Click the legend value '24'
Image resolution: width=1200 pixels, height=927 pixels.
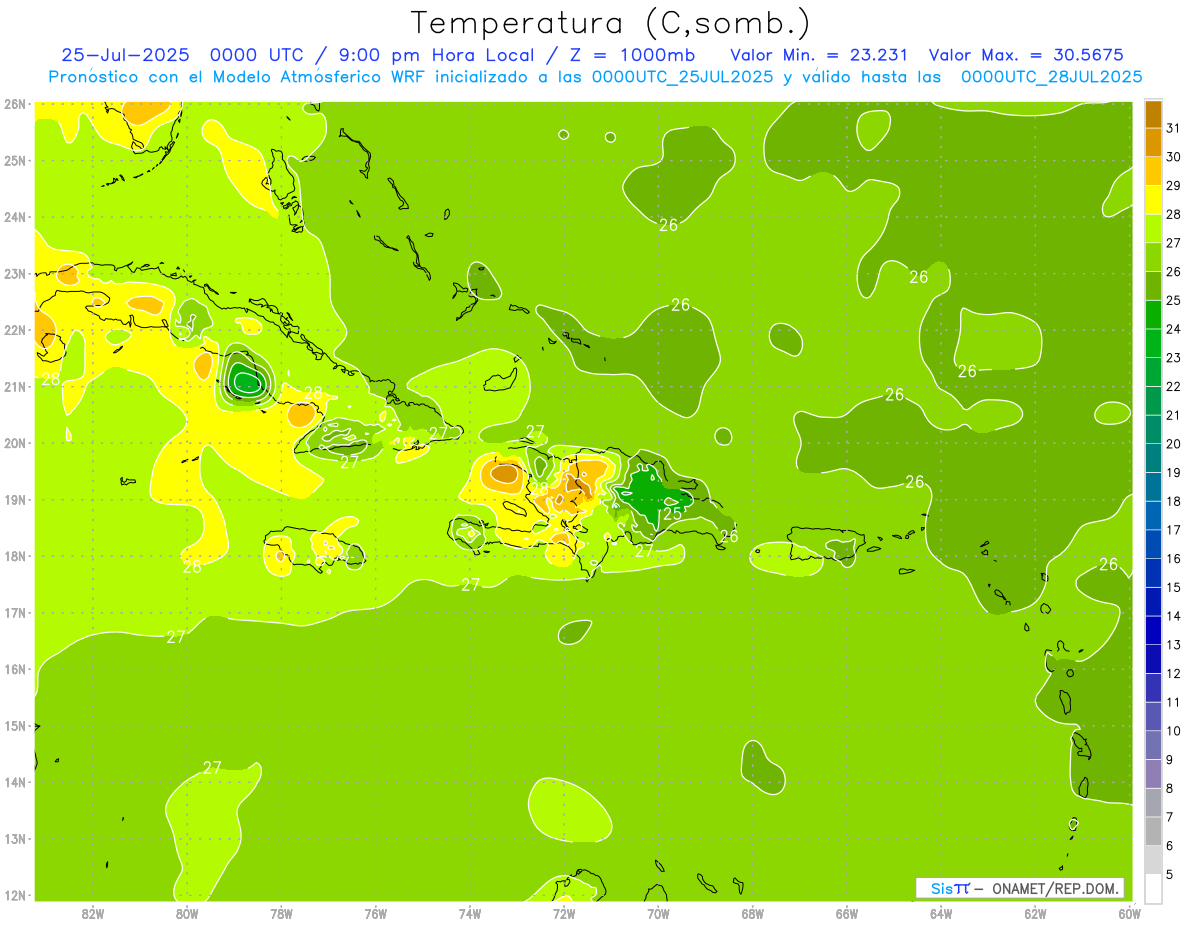click(x=1173, y=329)
